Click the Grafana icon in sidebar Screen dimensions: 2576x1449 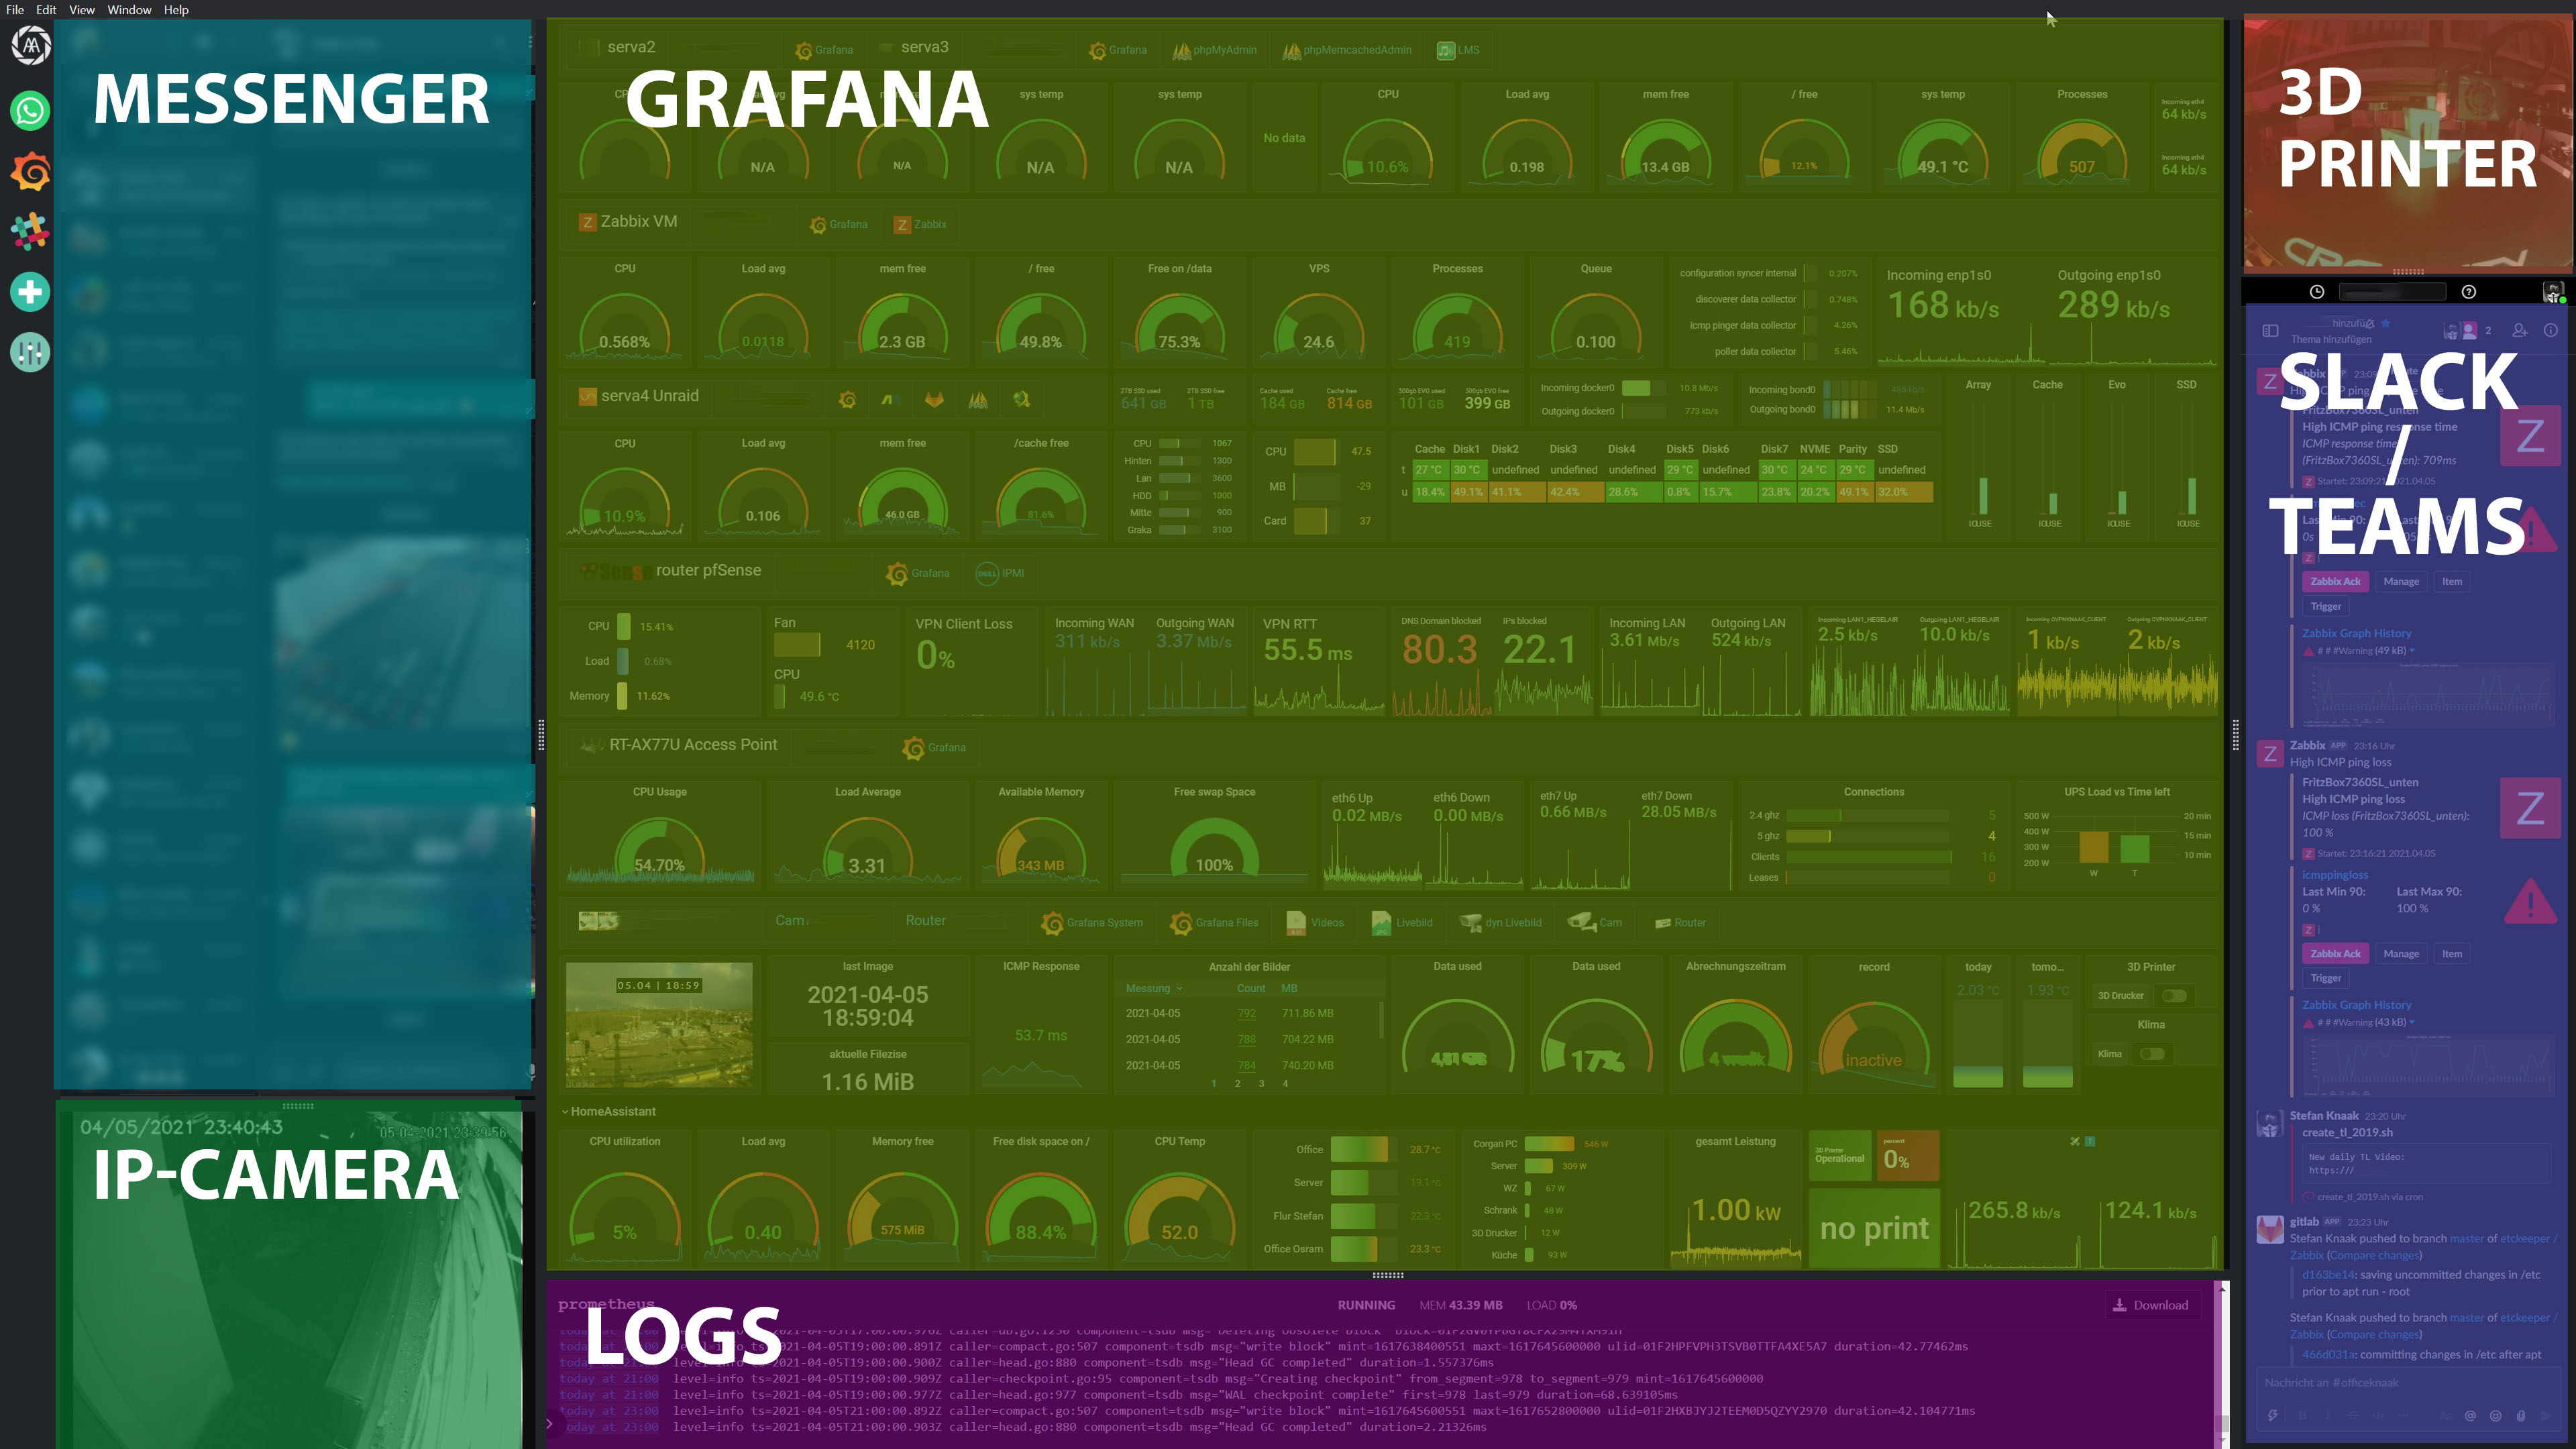click(x=30, y=171)
